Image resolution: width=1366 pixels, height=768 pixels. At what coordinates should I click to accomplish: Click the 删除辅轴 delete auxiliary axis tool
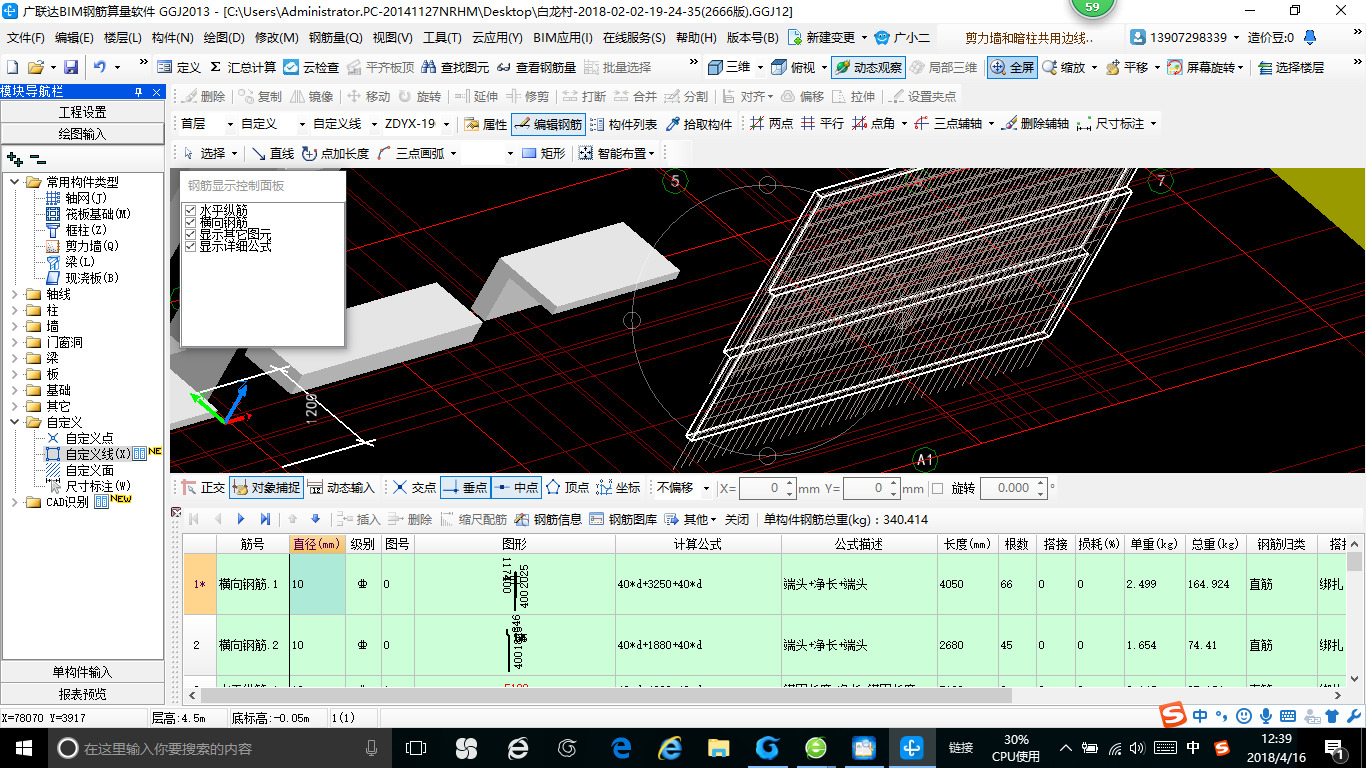[x=1036, y=124]
